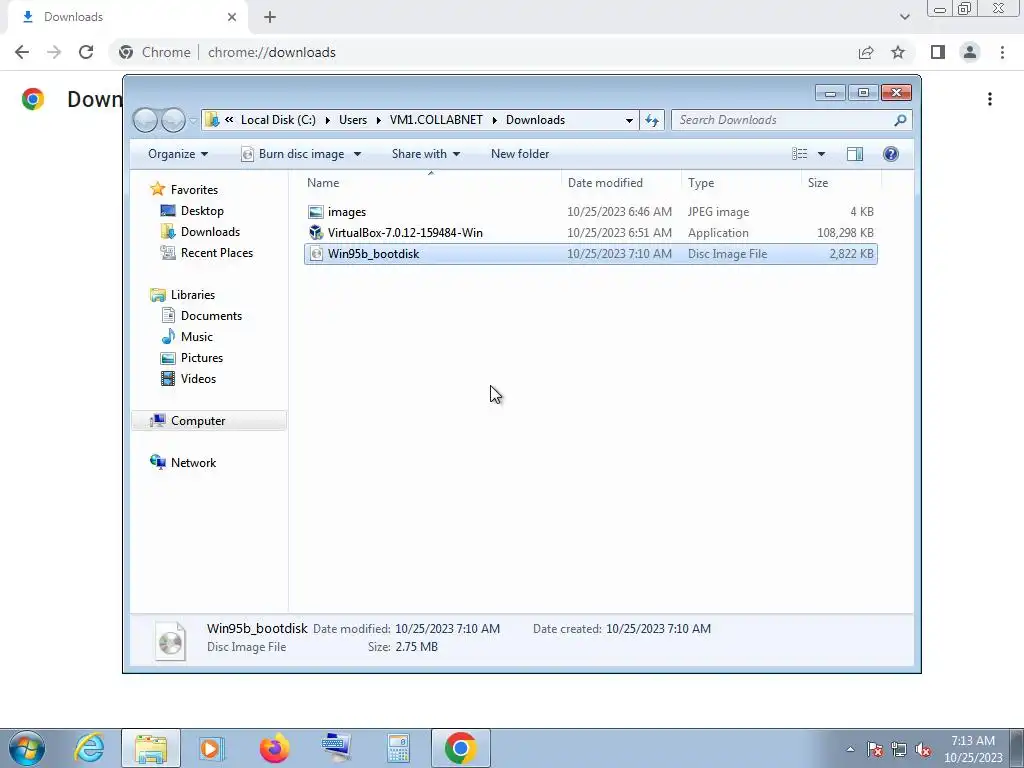Open the Calculator taskbar icon
Image resolution: width=1024 pixels, height=768 pixels.
pos(398,748)
